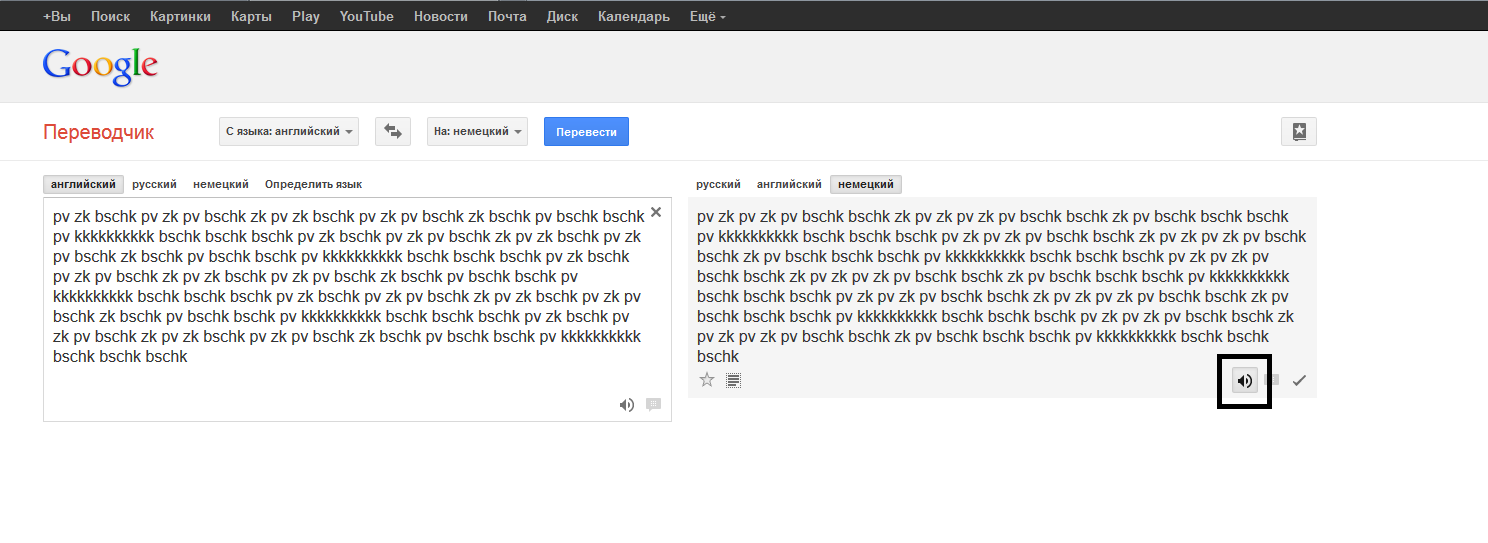Select английский as target language
The width and height of the screenshot is (1488, 543).
click(x=789, y=184)
